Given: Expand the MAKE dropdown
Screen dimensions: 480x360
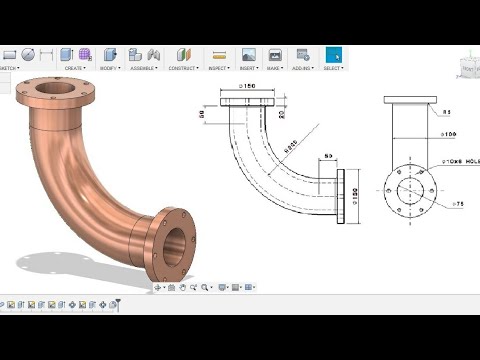Looking at the screenshot, I should (275, 68).
